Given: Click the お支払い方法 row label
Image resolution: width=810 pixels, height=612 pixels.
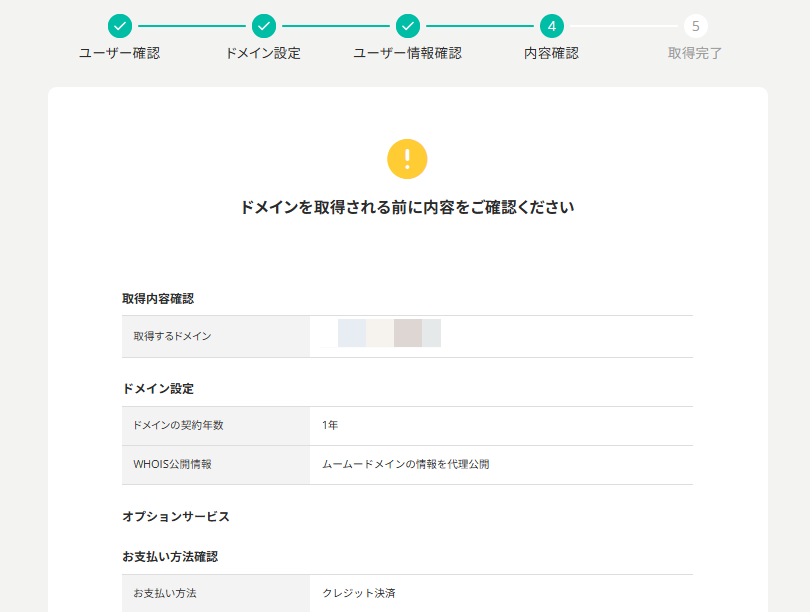Looking at the screenshot, I should click(x=164, y=593).
